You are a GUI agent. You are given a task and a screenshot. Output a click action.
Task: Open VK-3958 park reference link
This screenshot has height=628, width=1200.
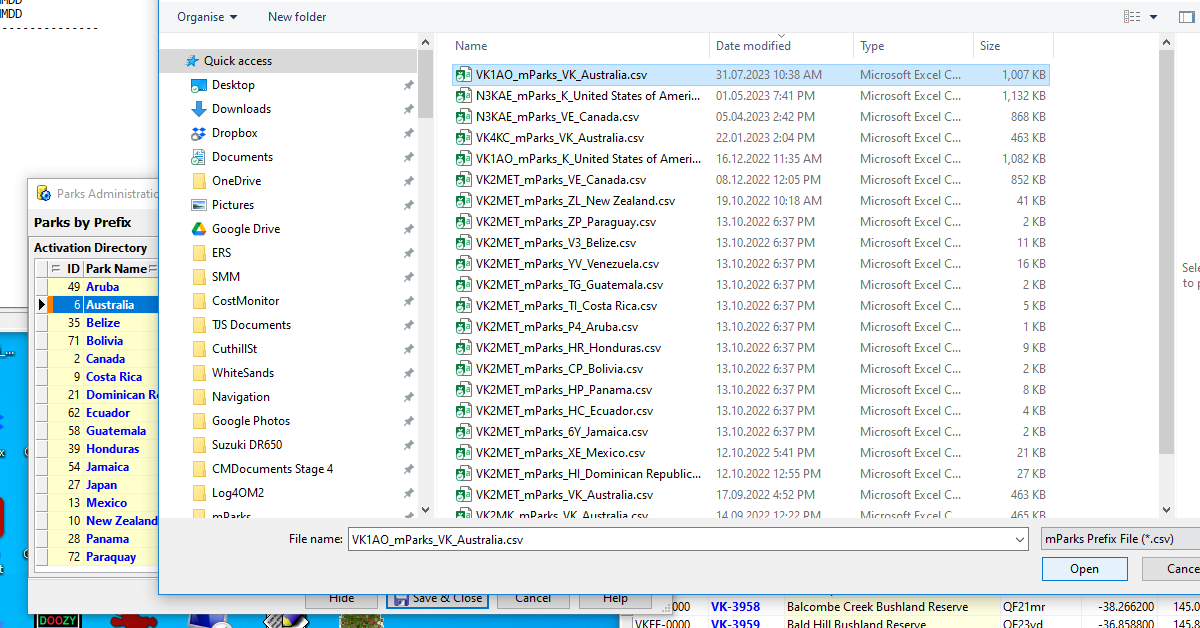coord(735,607)
